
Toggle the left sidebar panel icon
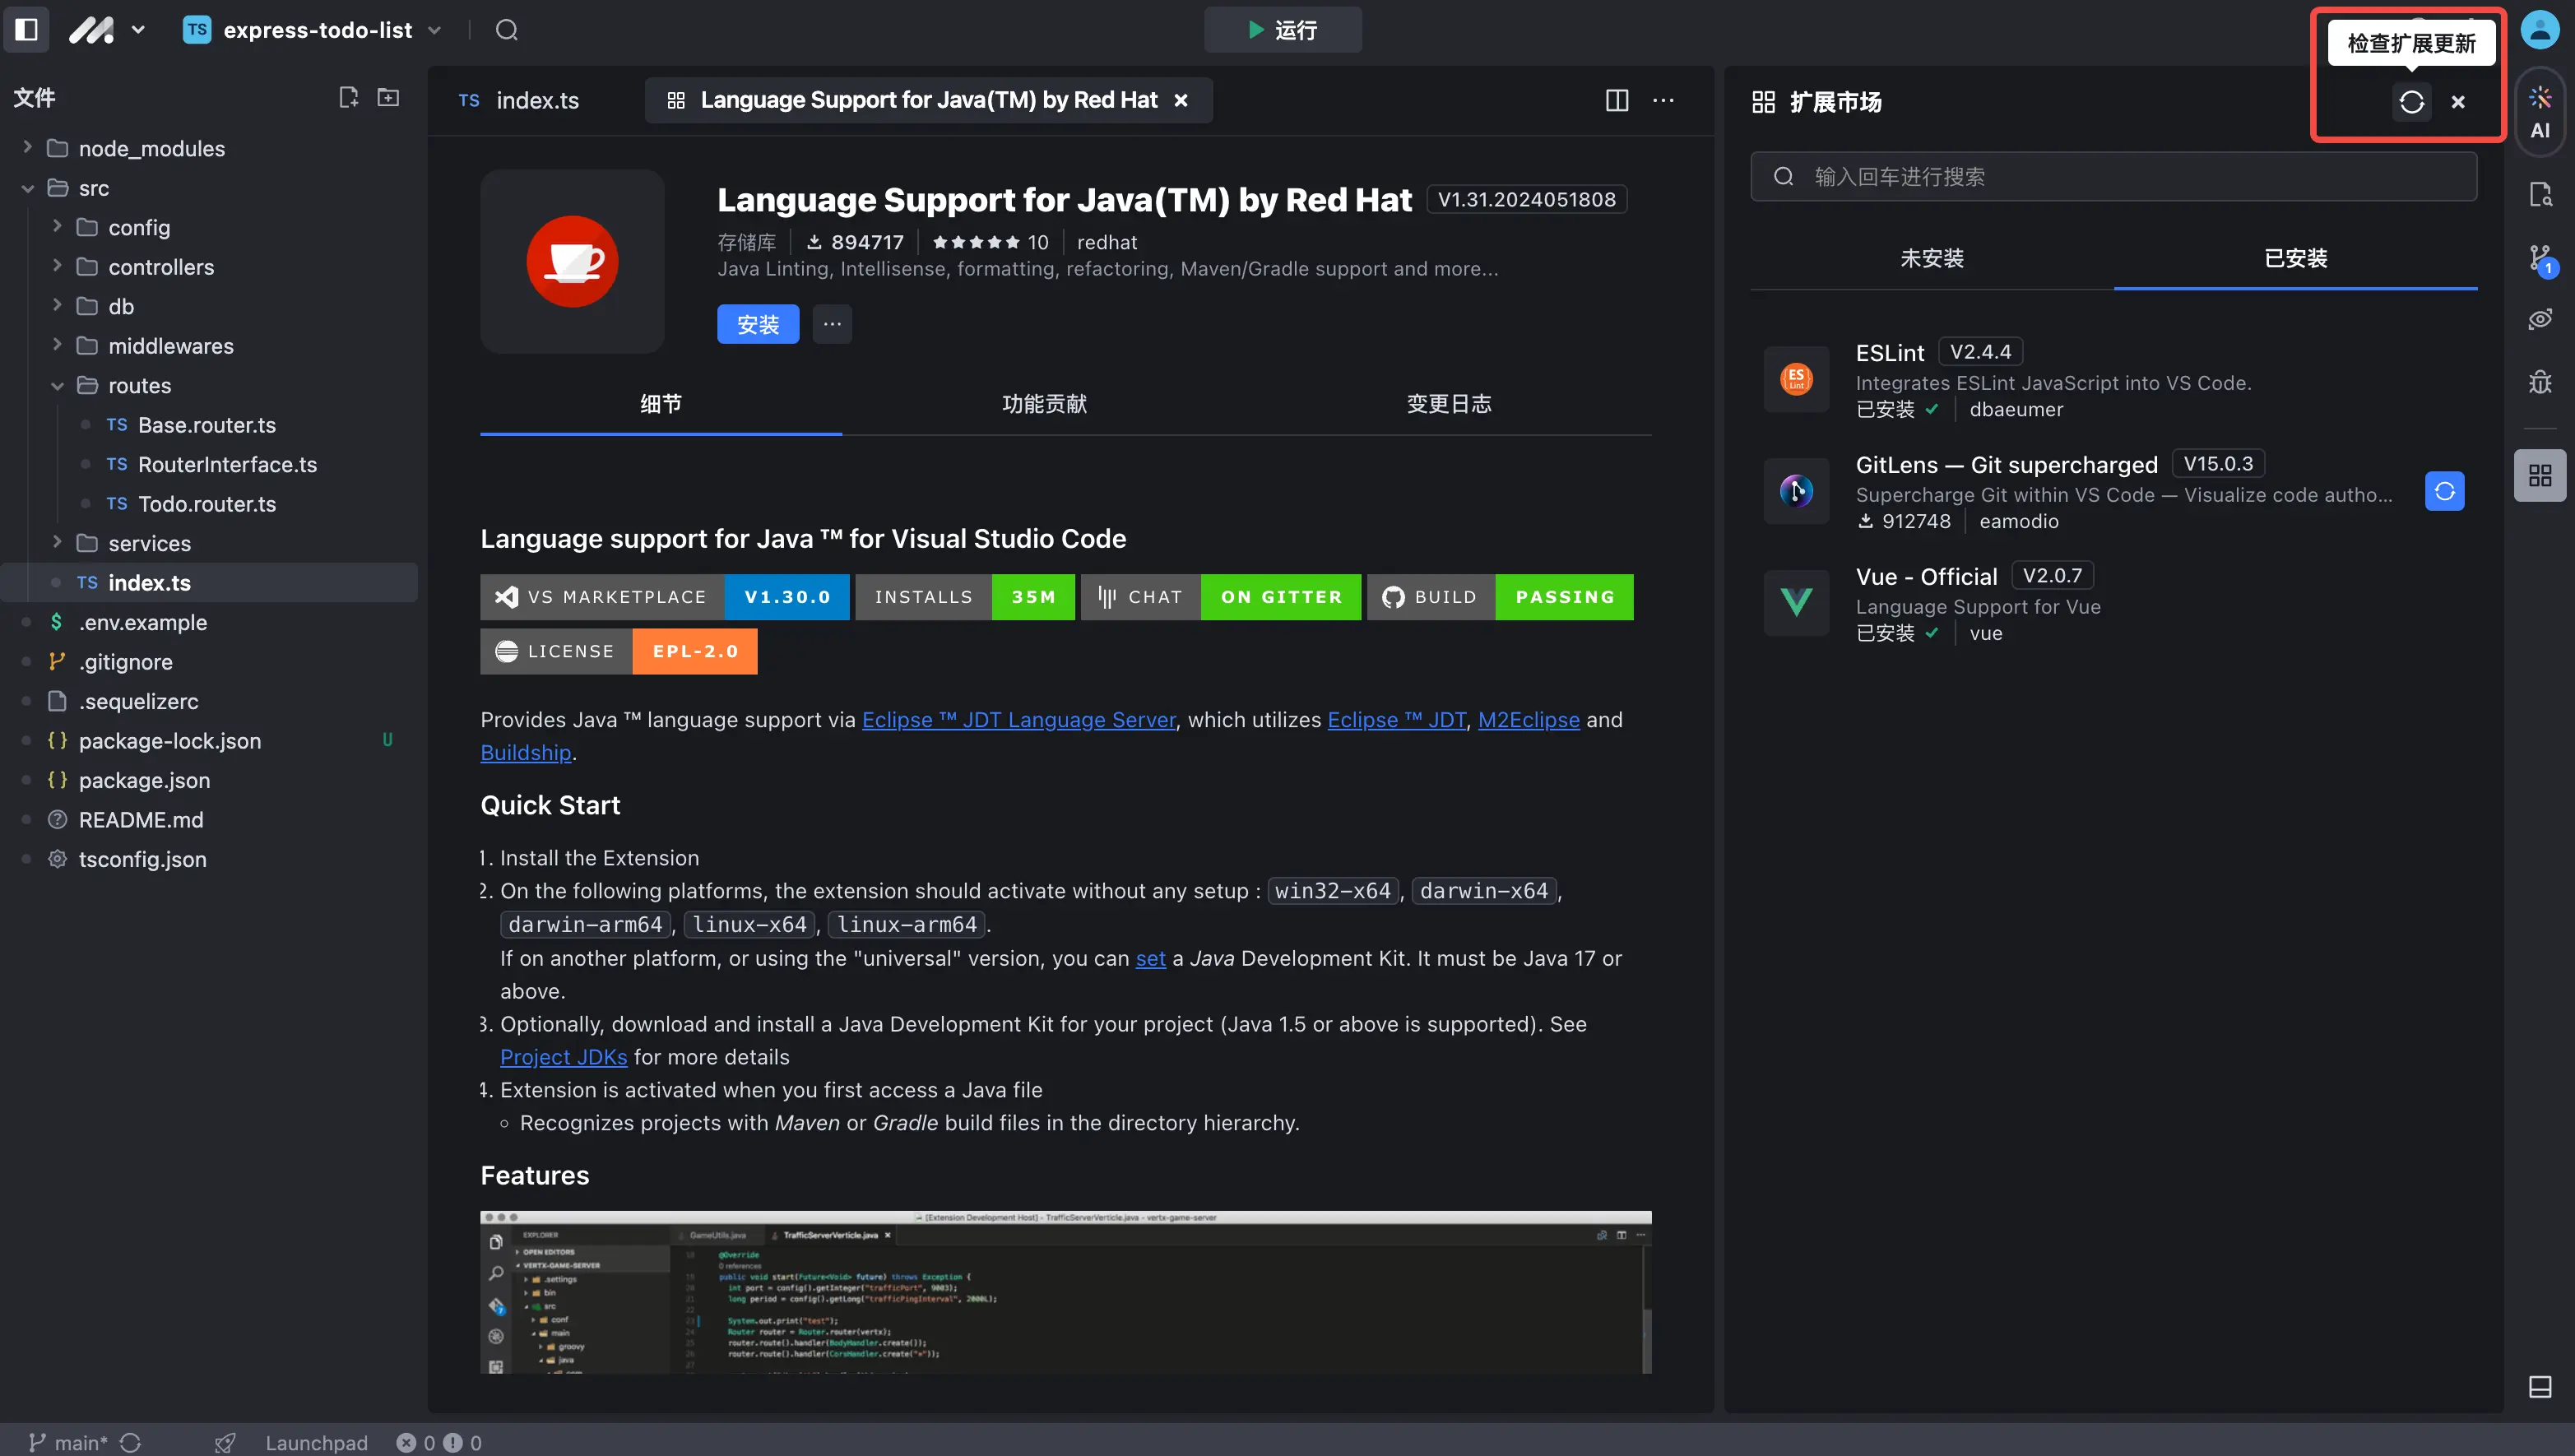[27, 30]
